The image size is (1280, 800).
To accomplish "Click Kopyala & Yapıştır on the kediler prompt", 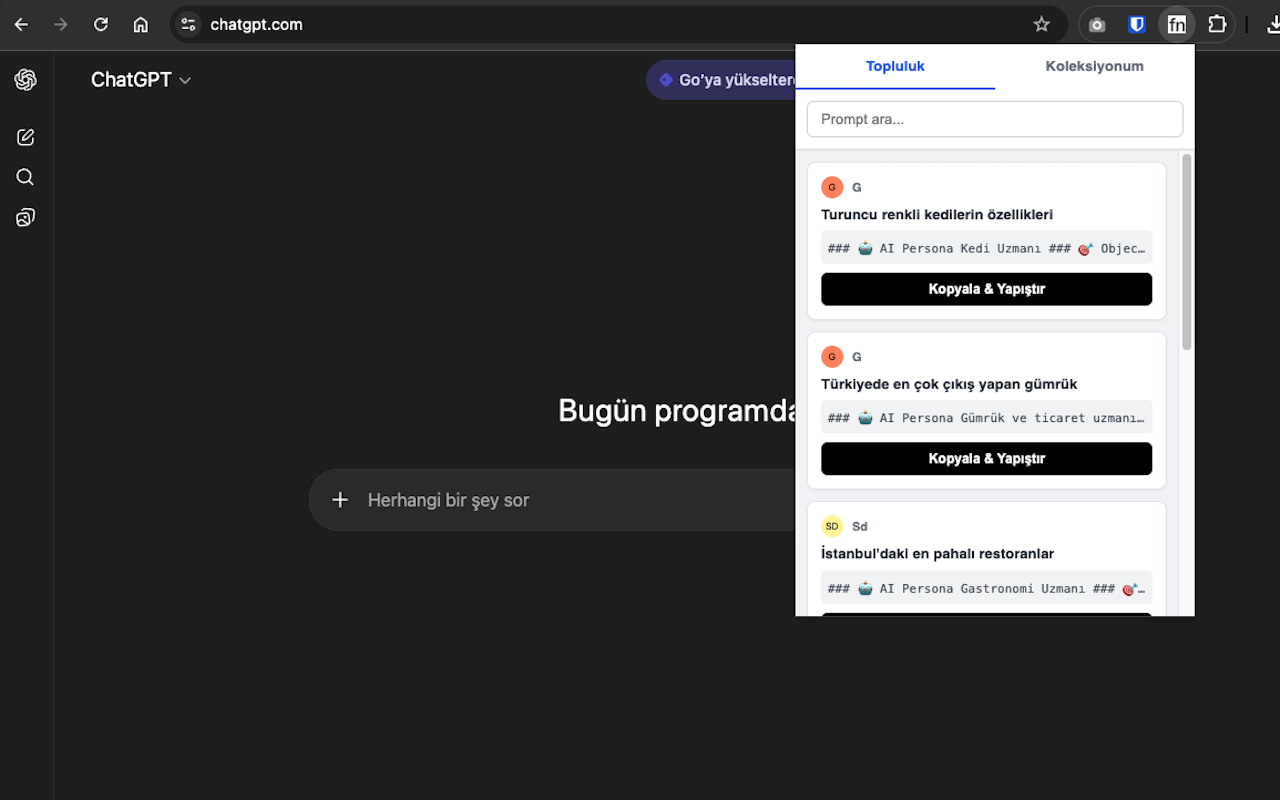I will coord(986,289).
